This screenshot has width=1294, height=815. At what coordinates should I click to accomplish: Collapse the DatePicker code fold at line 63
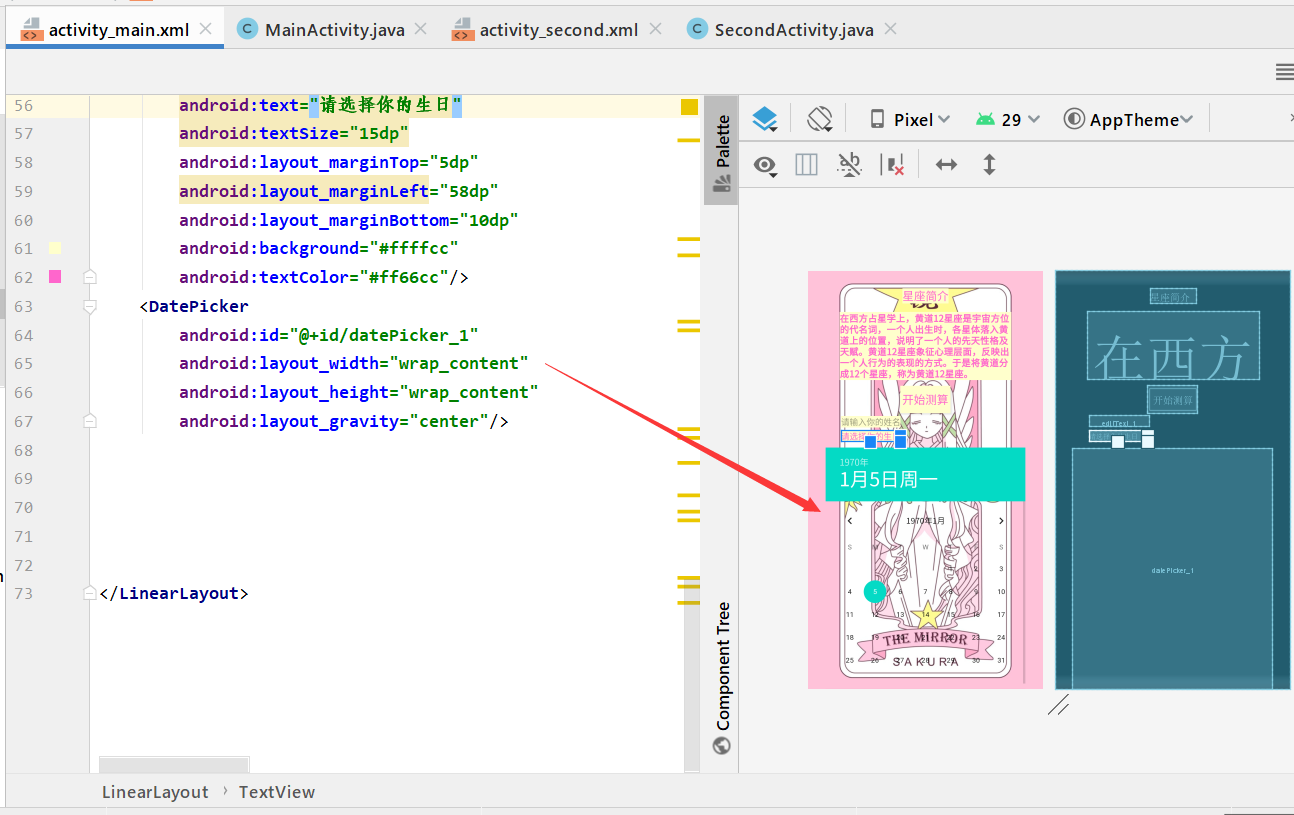click(89, 306)
